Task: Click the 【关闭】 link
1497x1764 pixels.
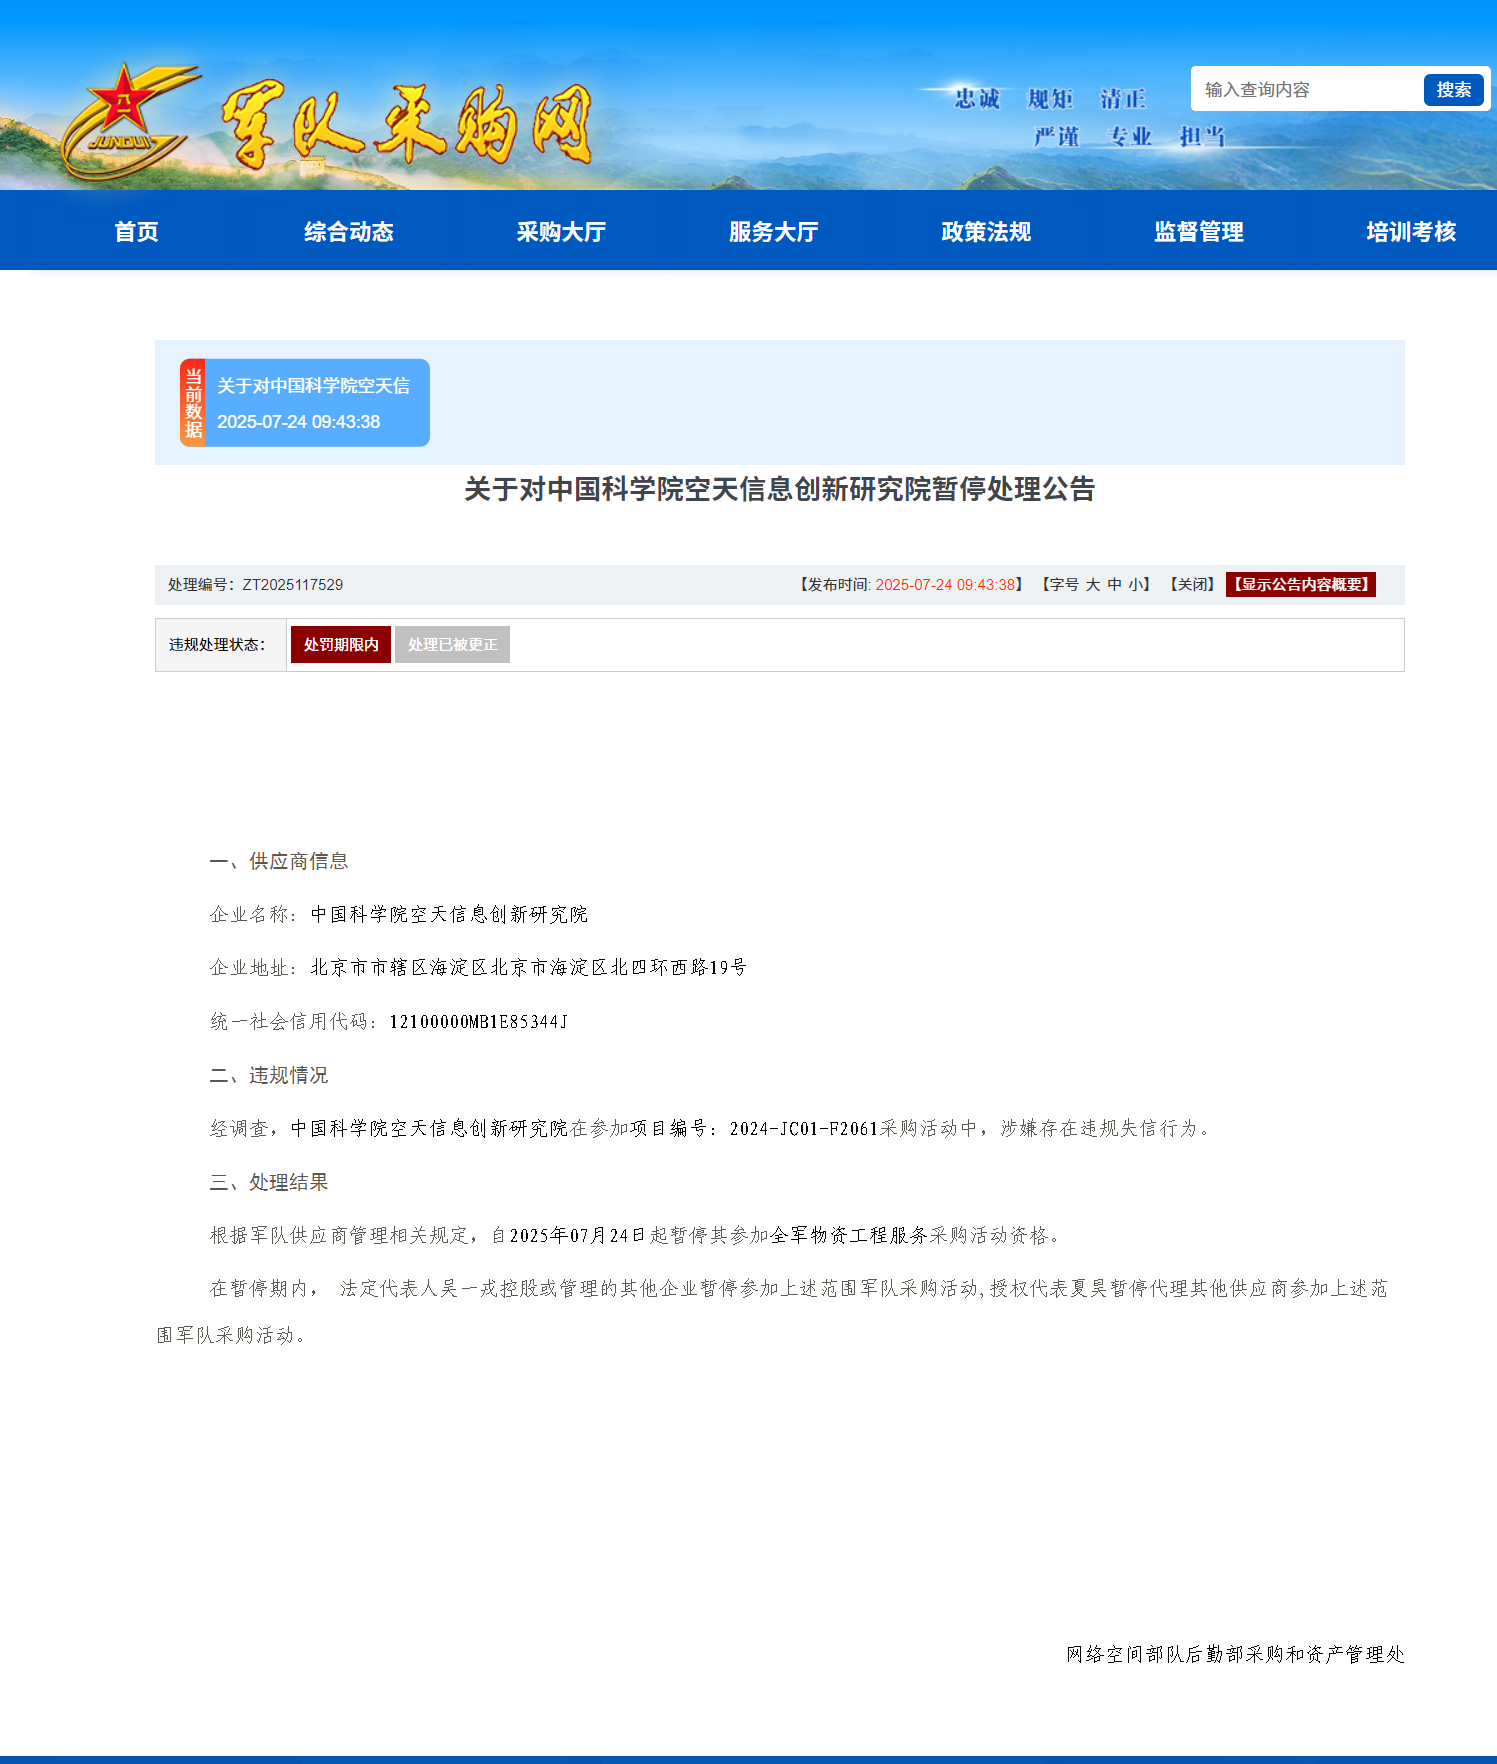Action: [1192, 585]
